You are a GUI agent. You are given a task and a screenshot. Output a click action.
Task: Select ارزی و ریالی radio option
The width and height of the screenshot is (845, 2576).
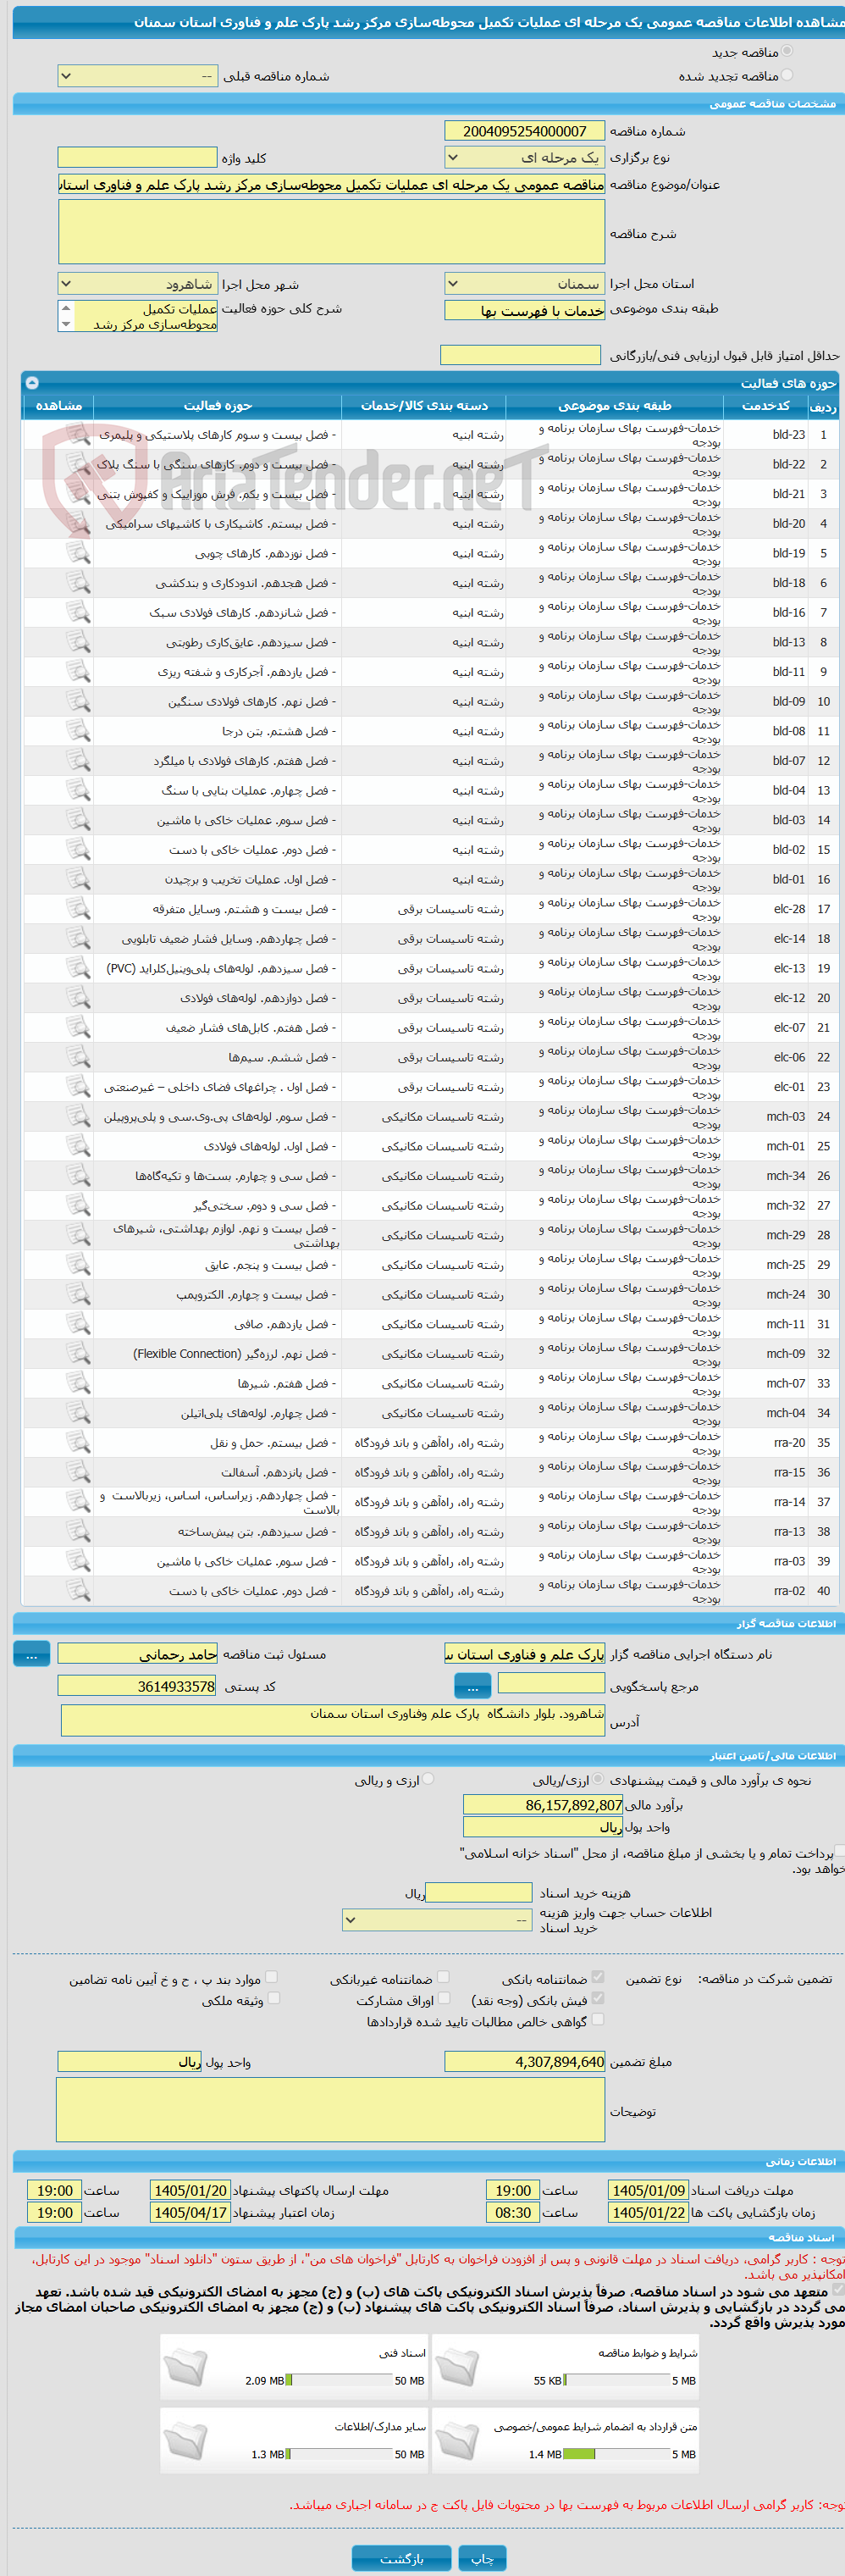pyautogui.click(x=428, y=1779)
